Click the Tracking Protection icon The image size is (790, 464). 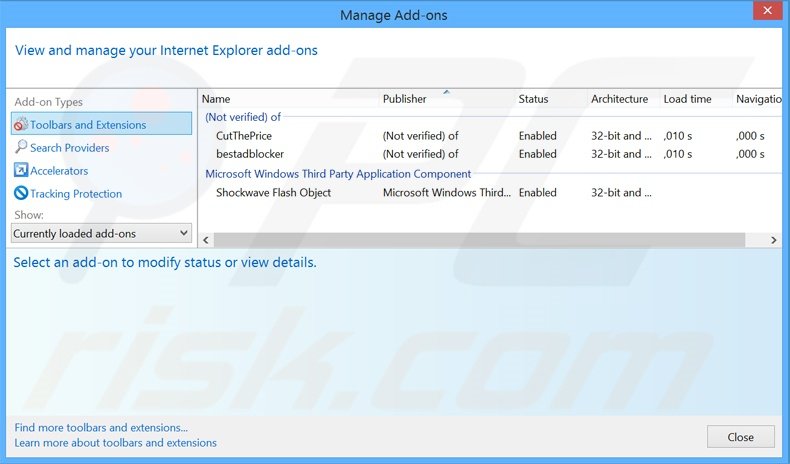[21, 194]
